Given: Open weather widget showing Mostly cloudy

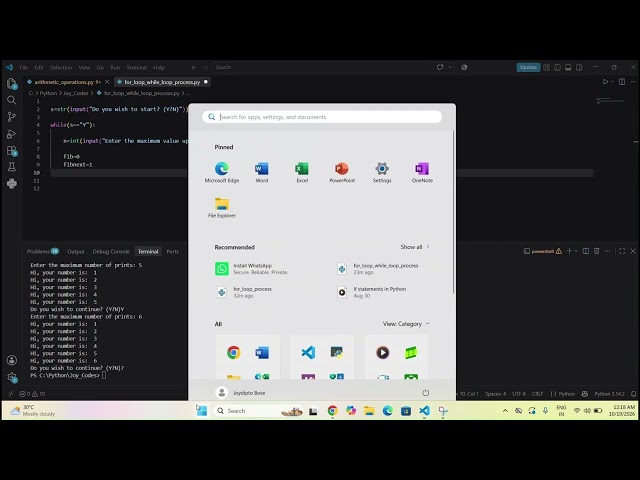Looking at the screenshot, I should coord(33,411).
